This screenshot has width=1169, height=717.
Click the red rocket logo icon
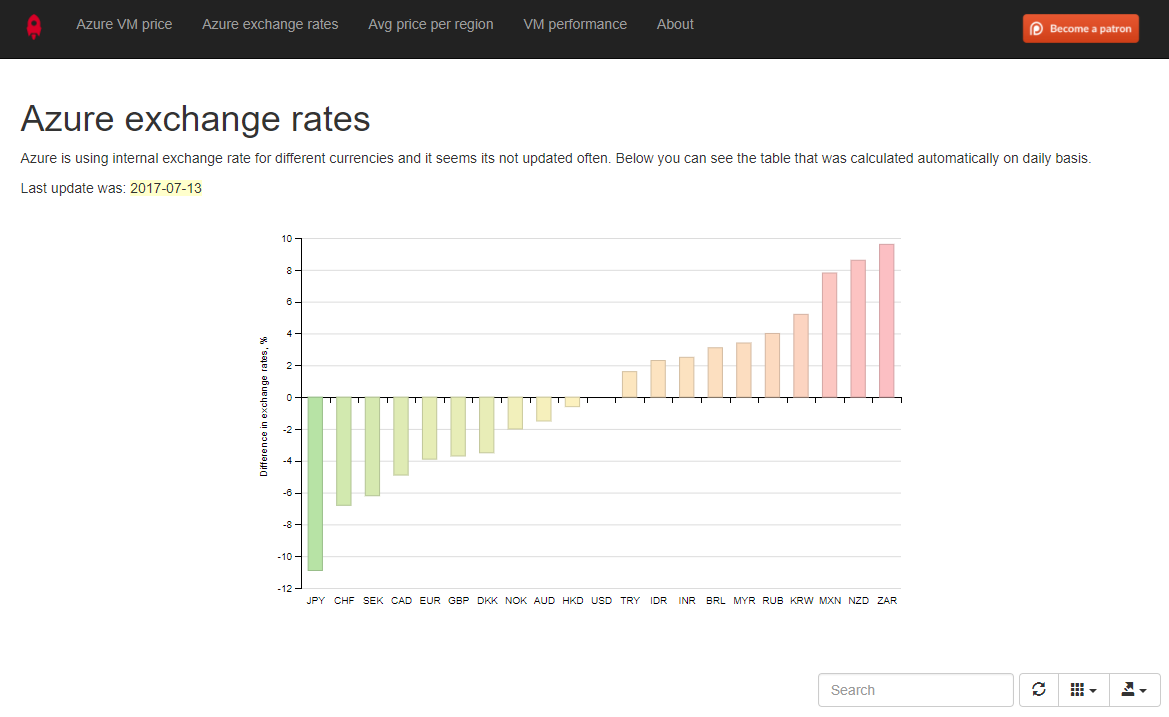coord(34,27)
